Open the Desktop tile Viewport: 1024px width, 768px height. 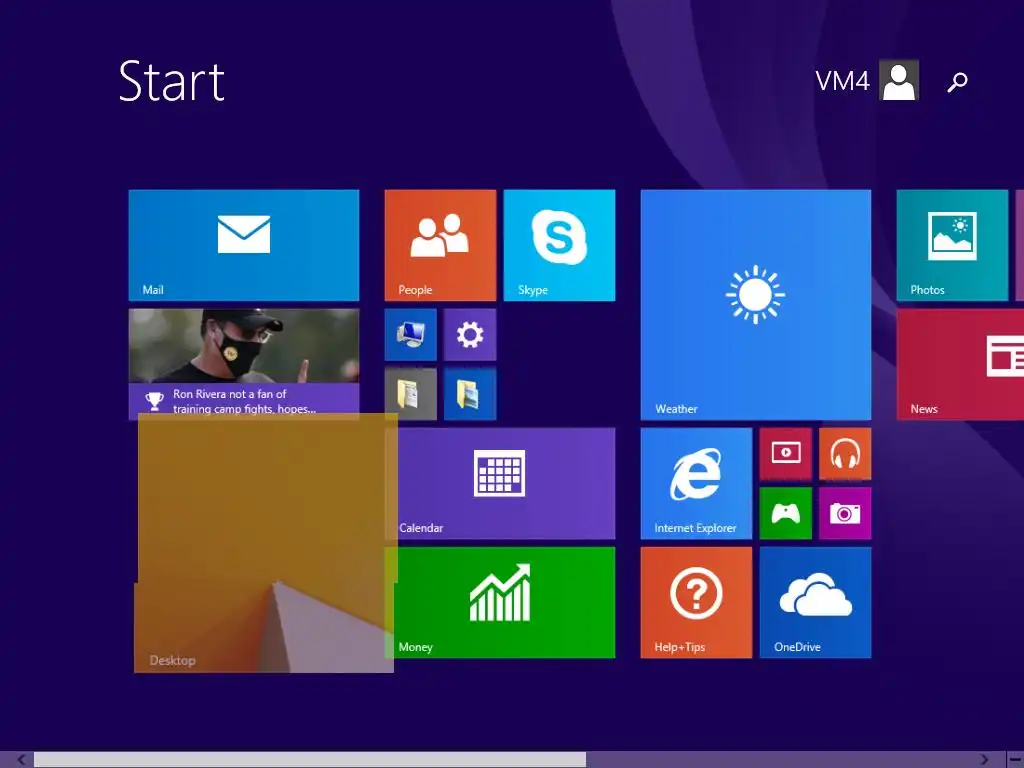[264, 543]
